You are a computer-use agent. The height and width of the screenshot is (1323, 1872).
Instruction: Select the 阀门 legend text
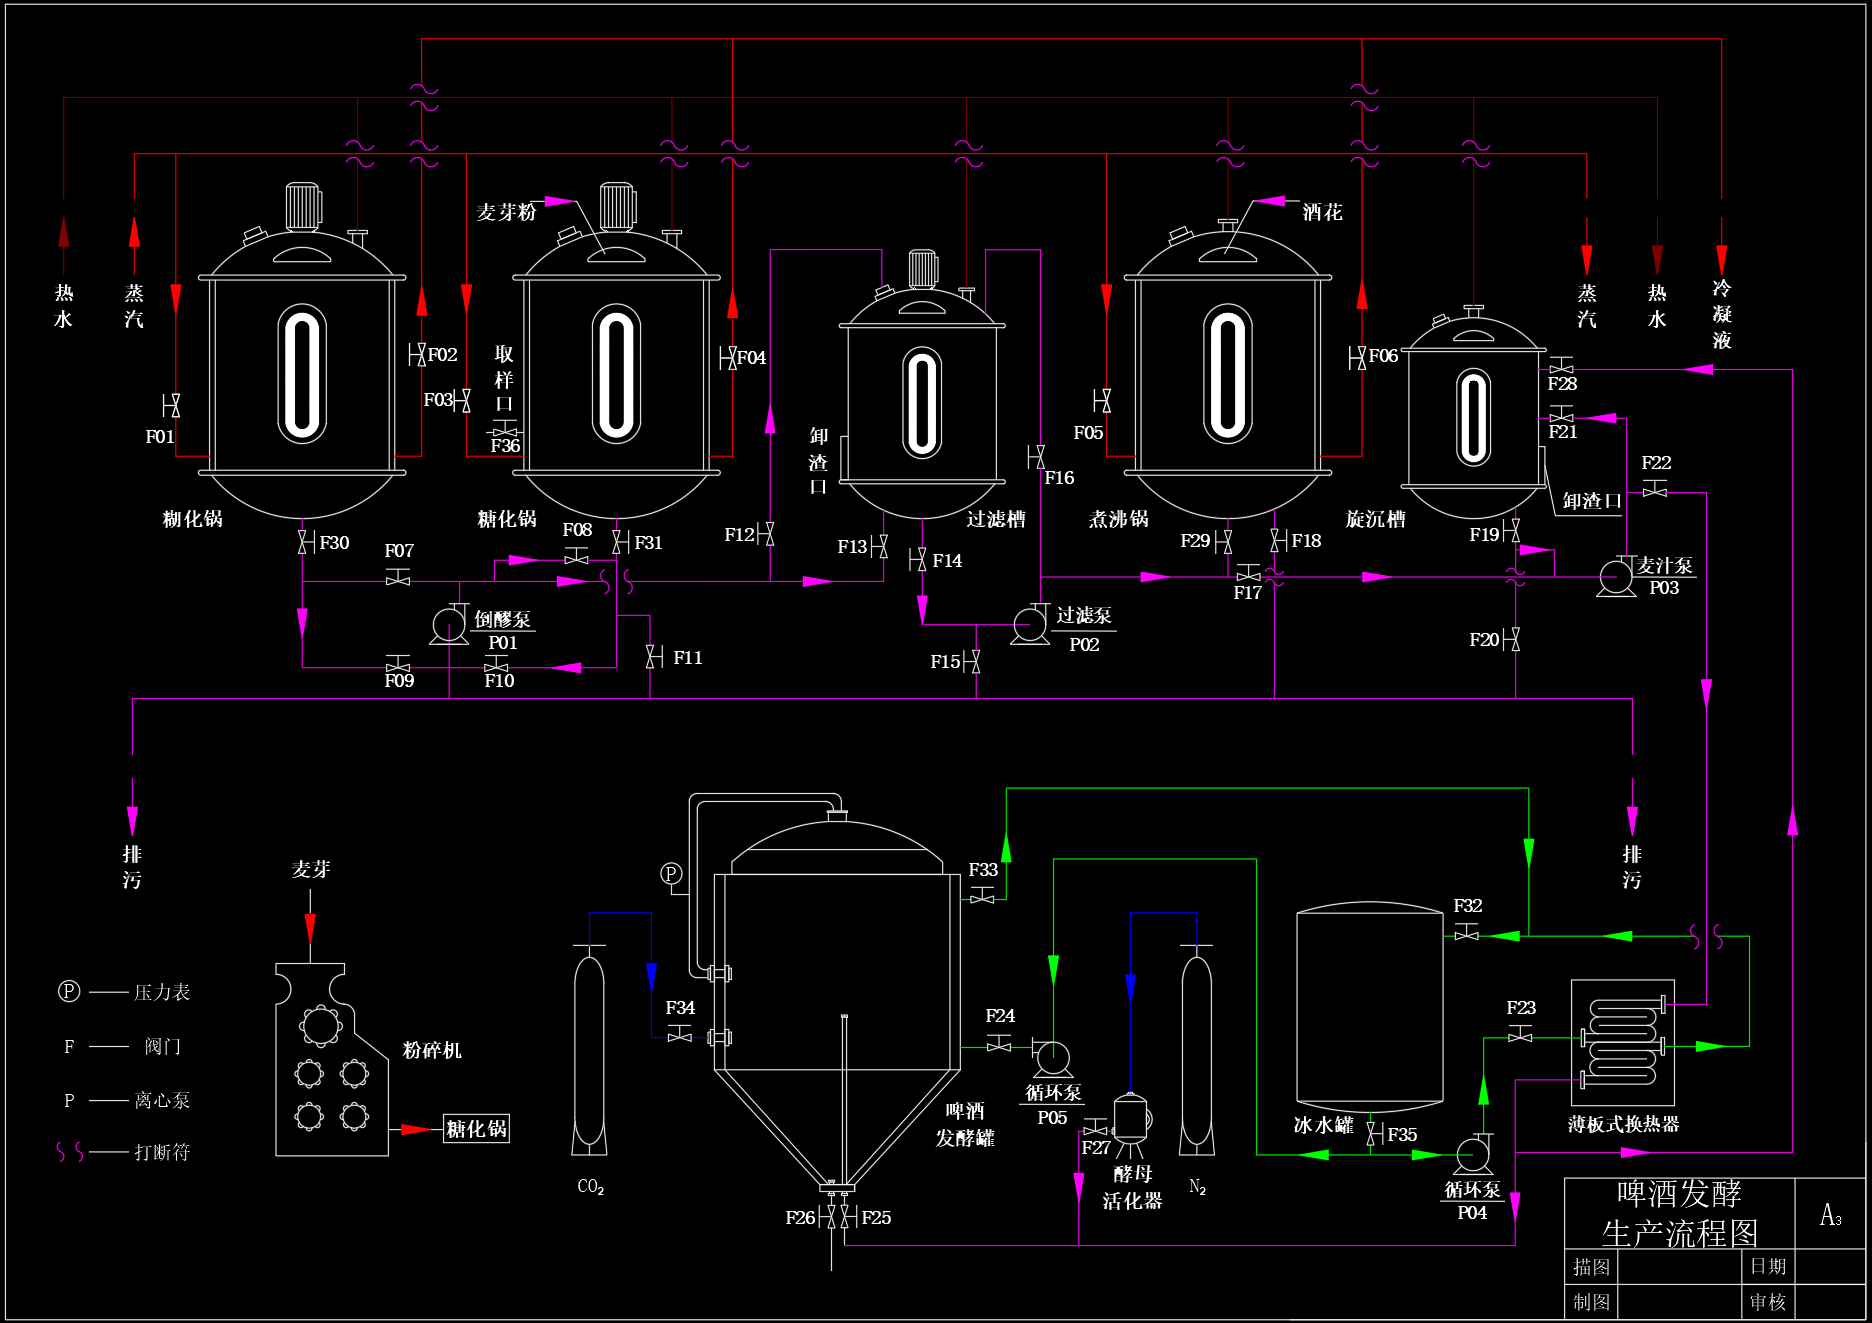tap(162, 1046)
